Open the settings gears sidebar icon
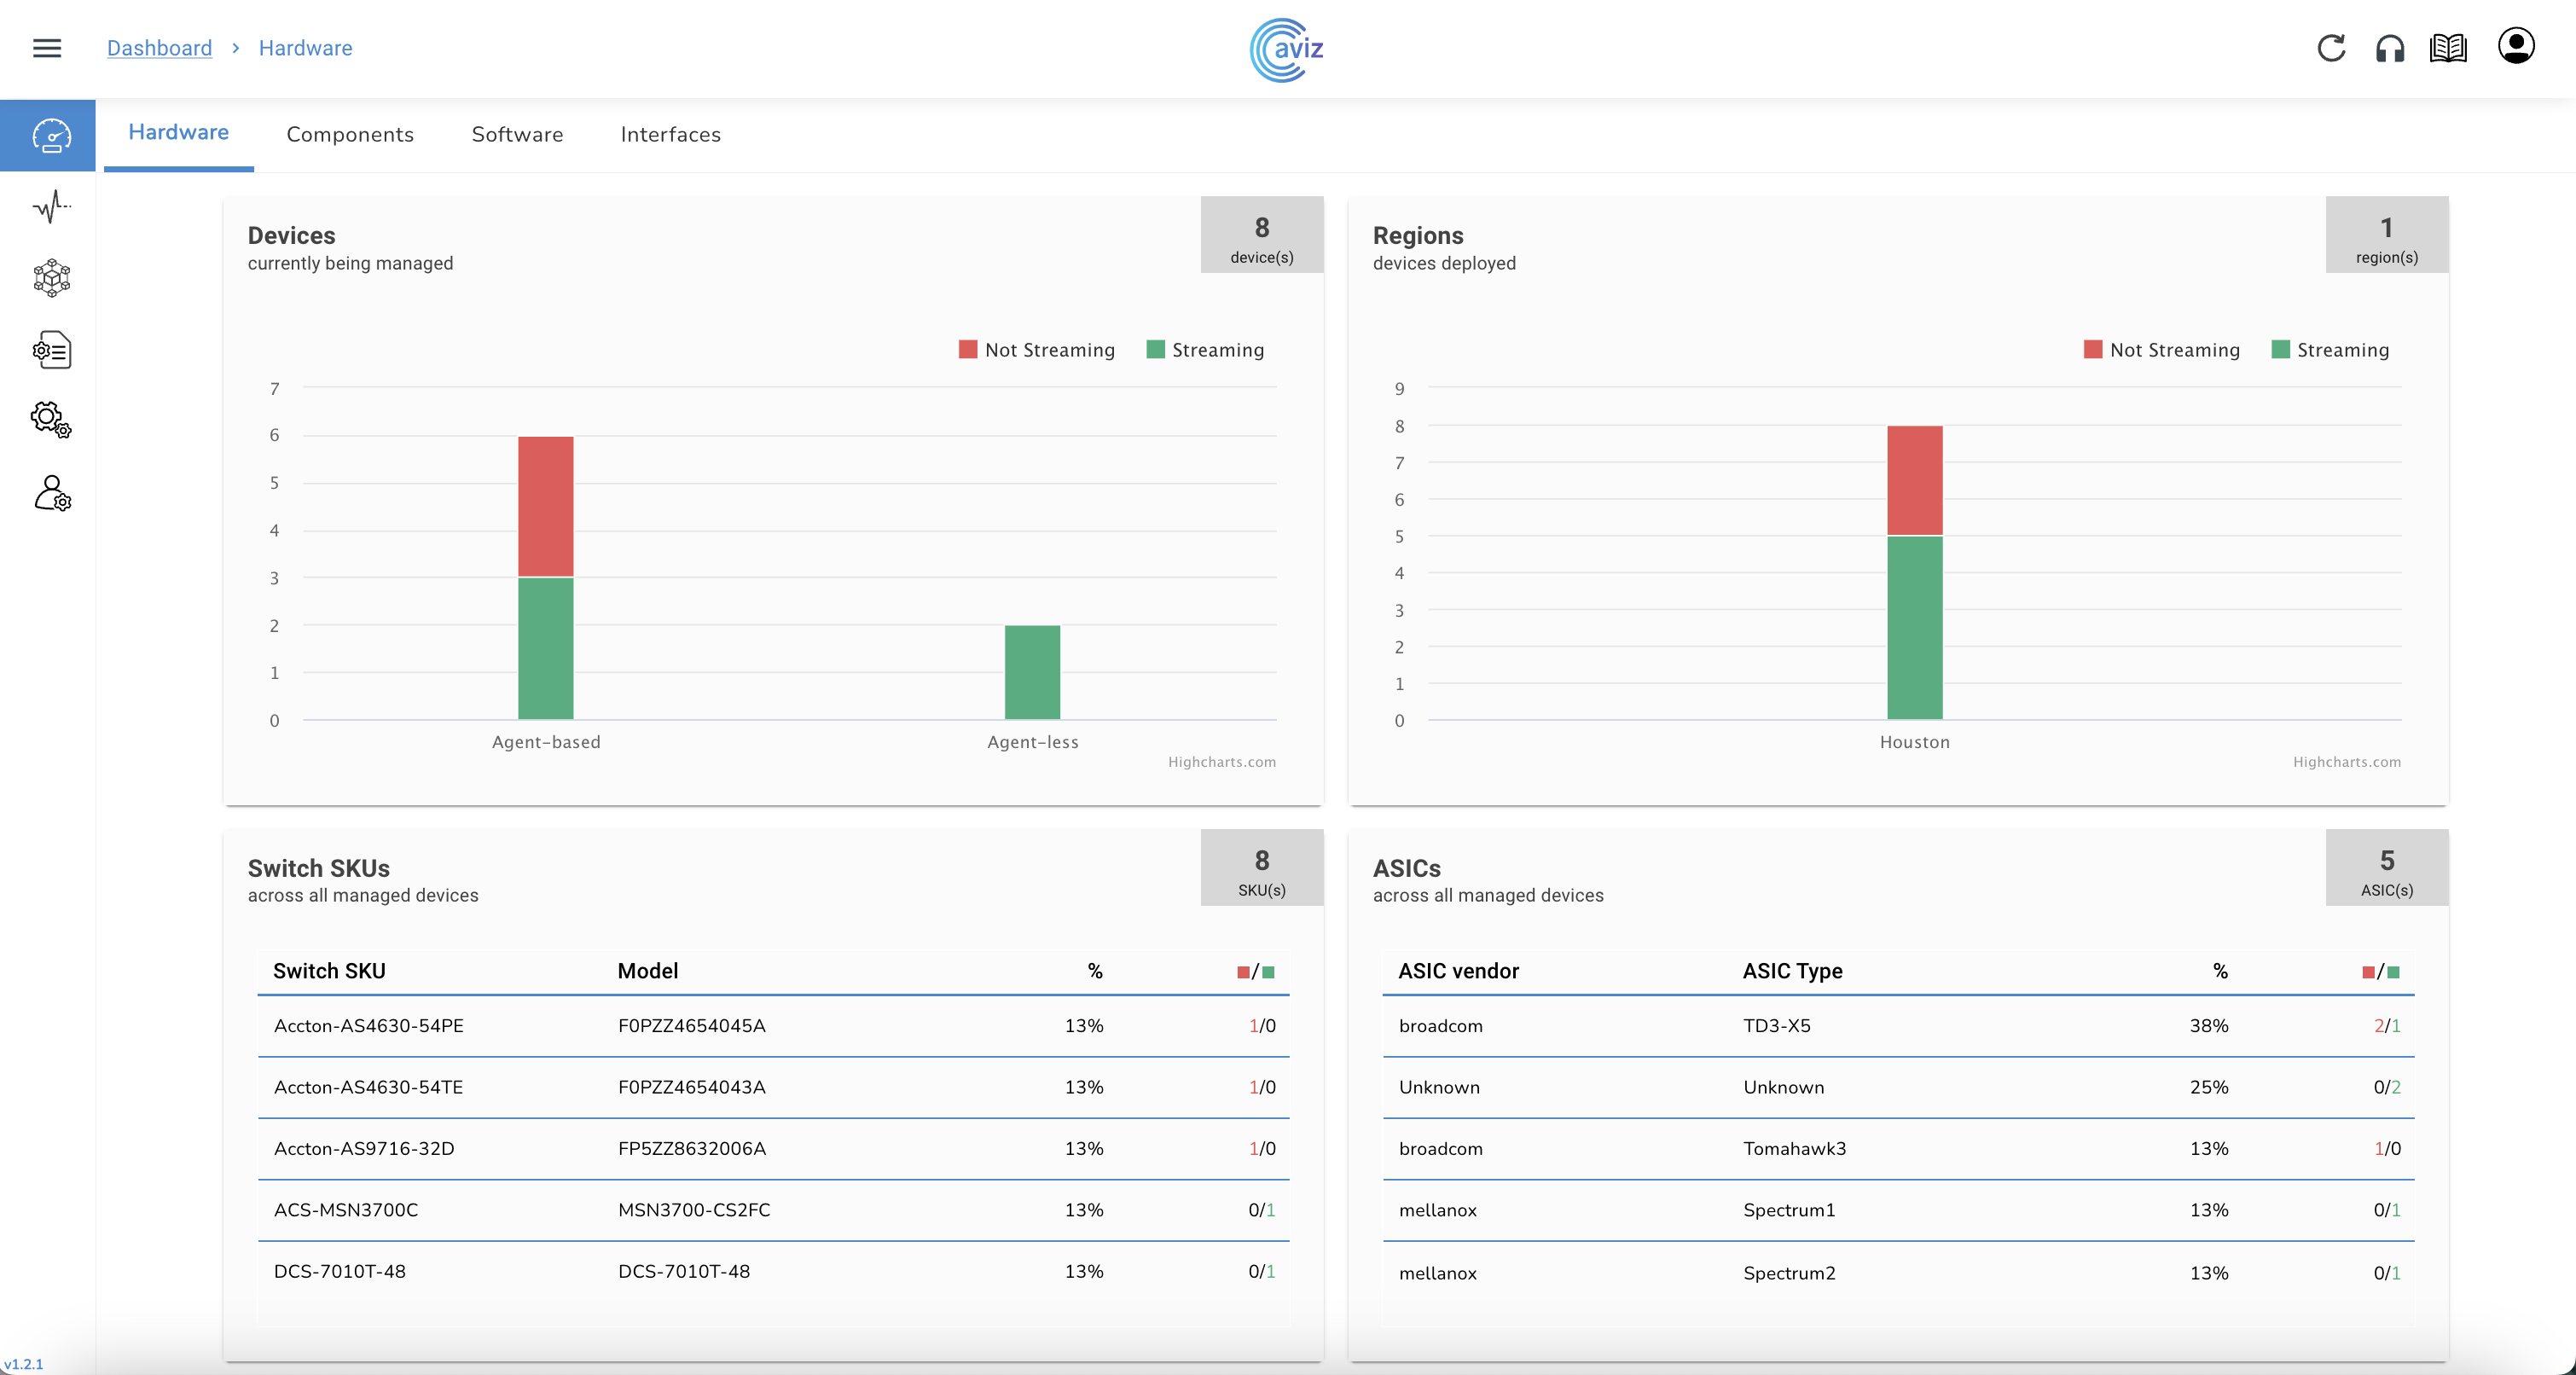 (51, 420)
